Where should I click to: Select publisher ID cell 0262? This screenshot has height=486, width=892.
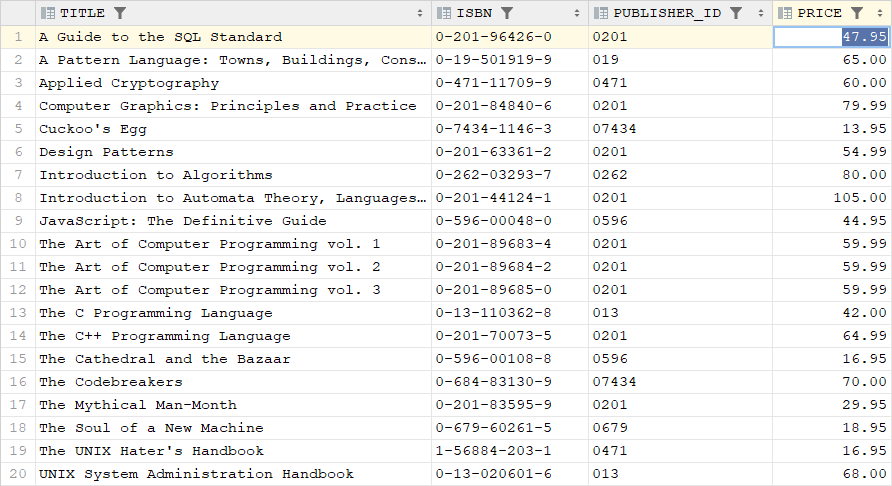coord(680,175)
